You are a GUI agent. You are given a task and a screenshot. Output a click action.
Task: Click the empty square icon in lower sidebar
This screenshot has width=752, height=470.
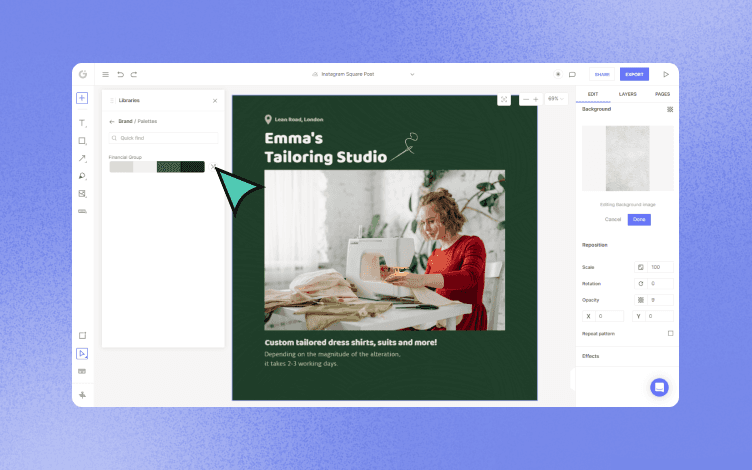pyautogui.click(x=82, y=336)
